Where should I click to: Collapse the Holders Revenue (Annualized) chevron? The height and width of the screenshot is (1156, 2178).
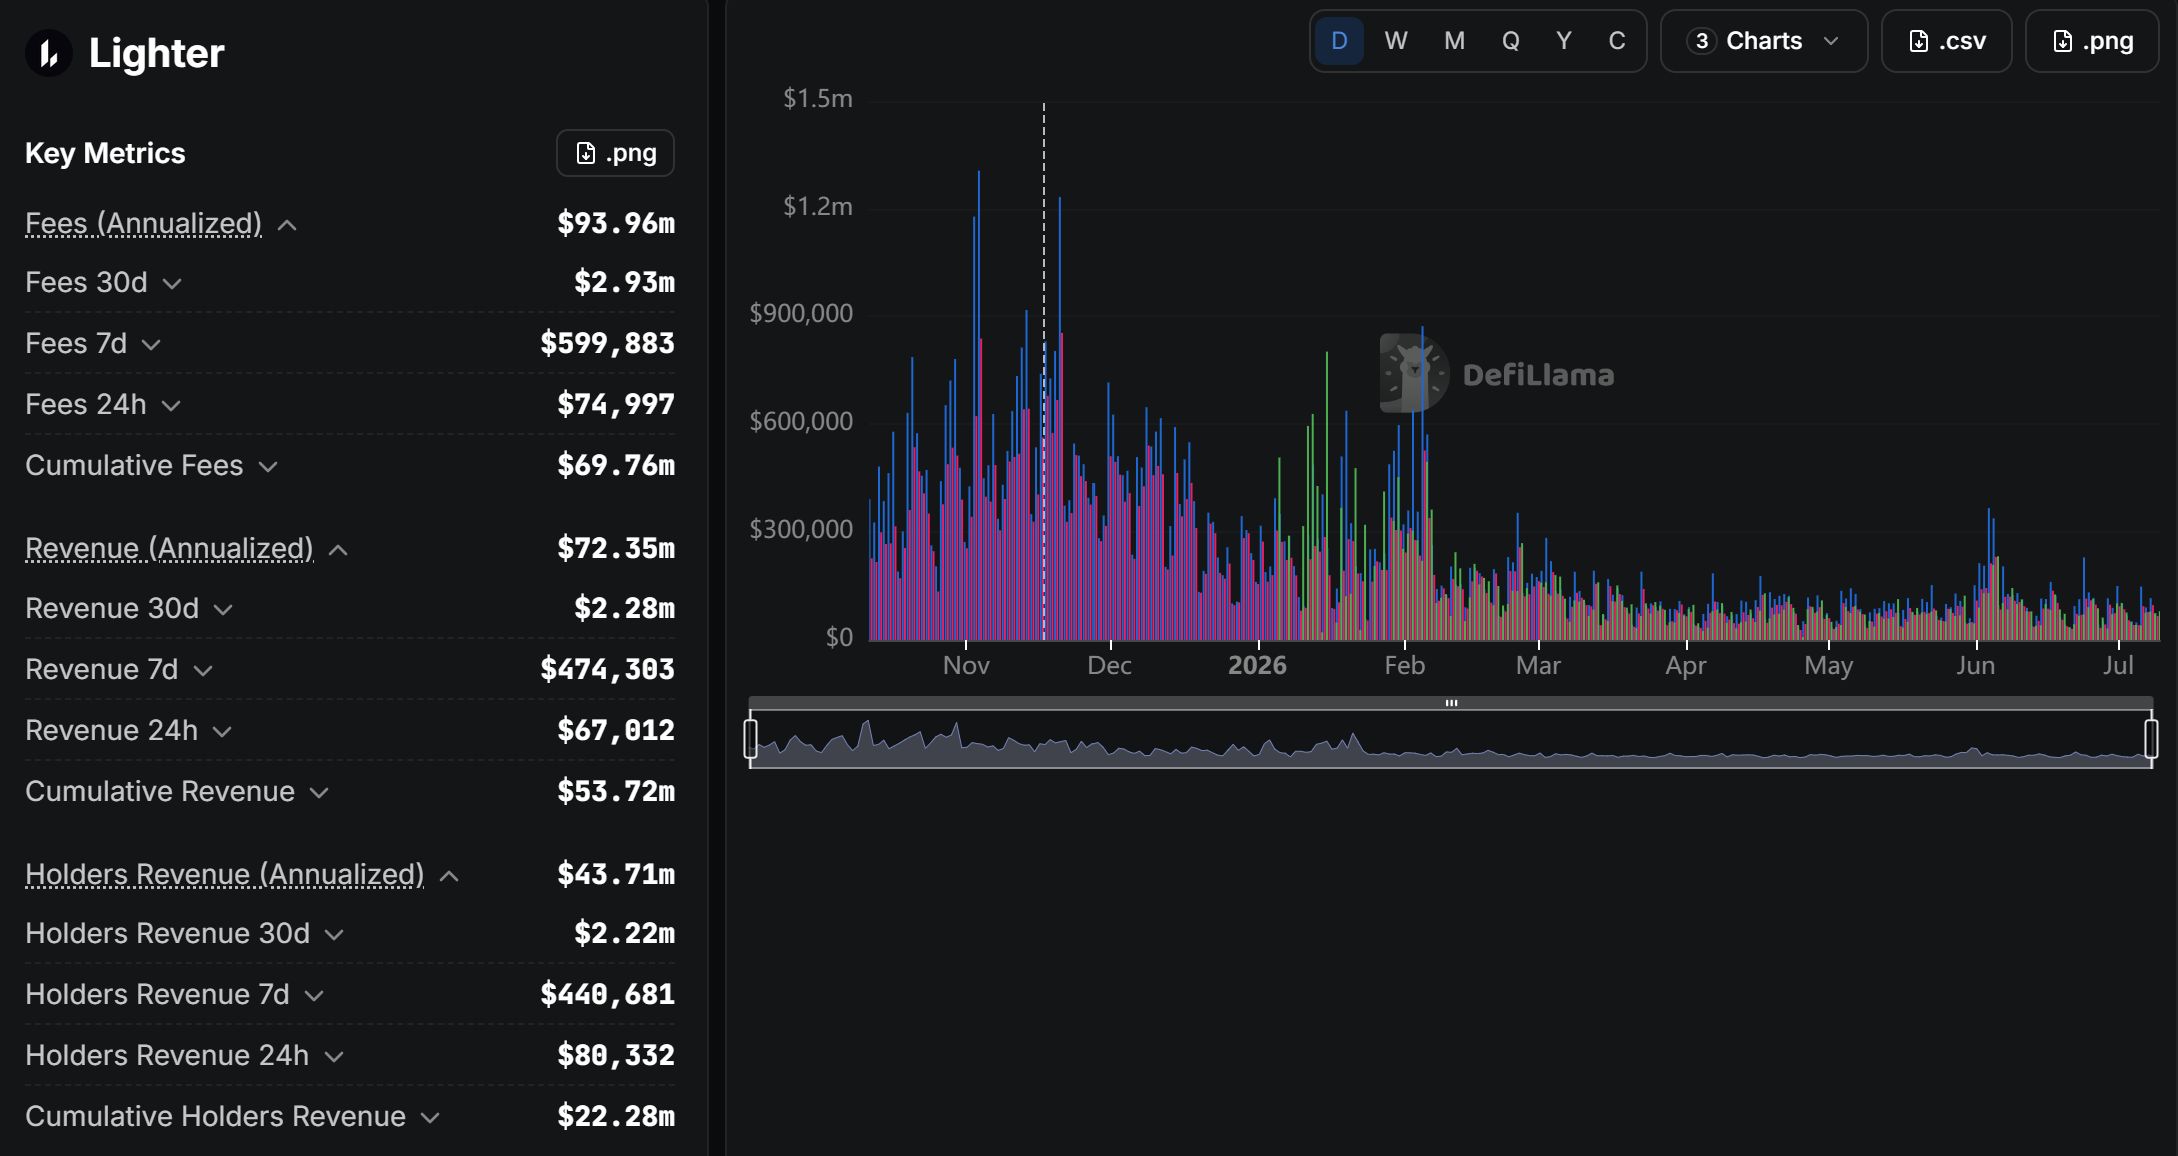(449, 876)
